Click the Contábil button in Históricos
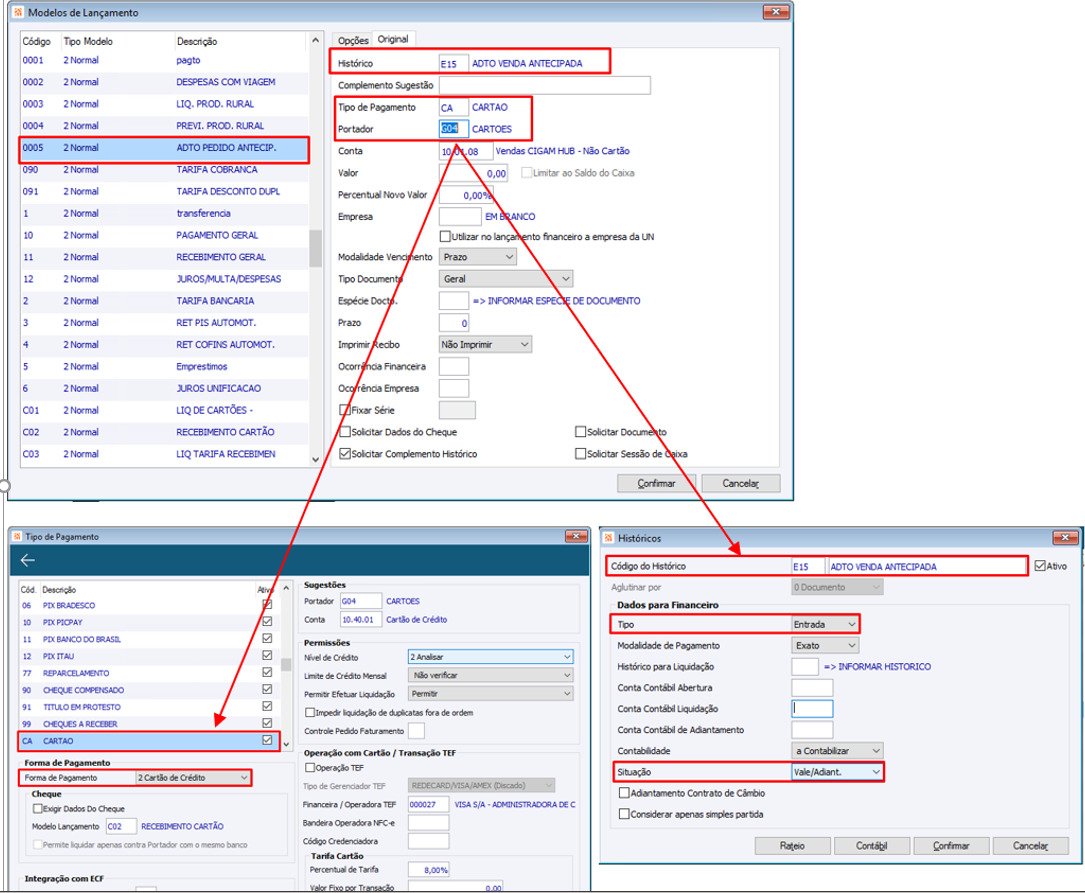Screen dimensions: 1085x893 tap(872, 846)
